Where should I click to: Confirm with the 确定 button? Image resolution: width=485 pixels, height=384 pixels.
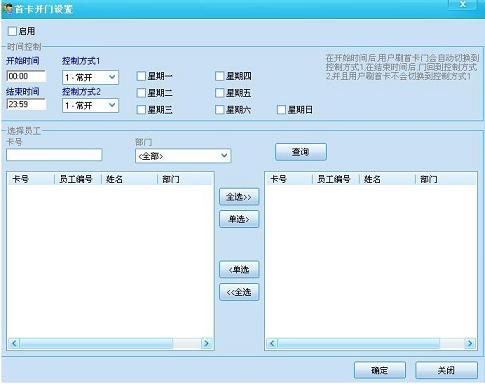tap(380, 370)
